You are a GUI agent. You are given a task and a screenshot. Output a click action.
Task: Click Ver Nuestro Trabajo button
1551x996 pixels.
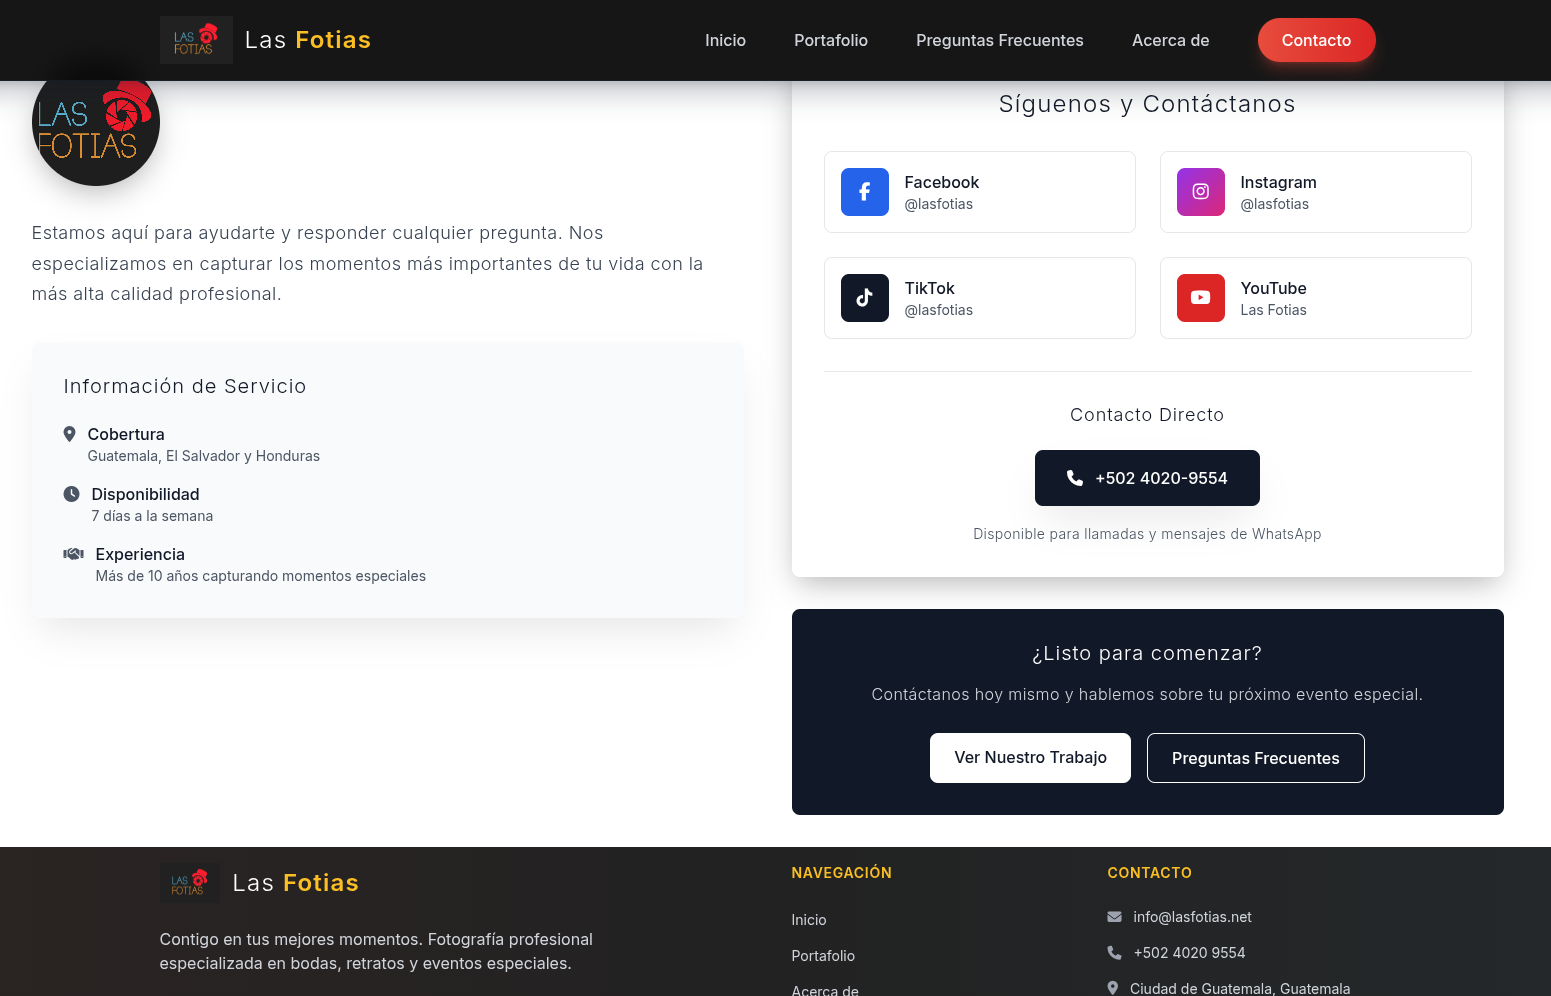(1030, 758)
